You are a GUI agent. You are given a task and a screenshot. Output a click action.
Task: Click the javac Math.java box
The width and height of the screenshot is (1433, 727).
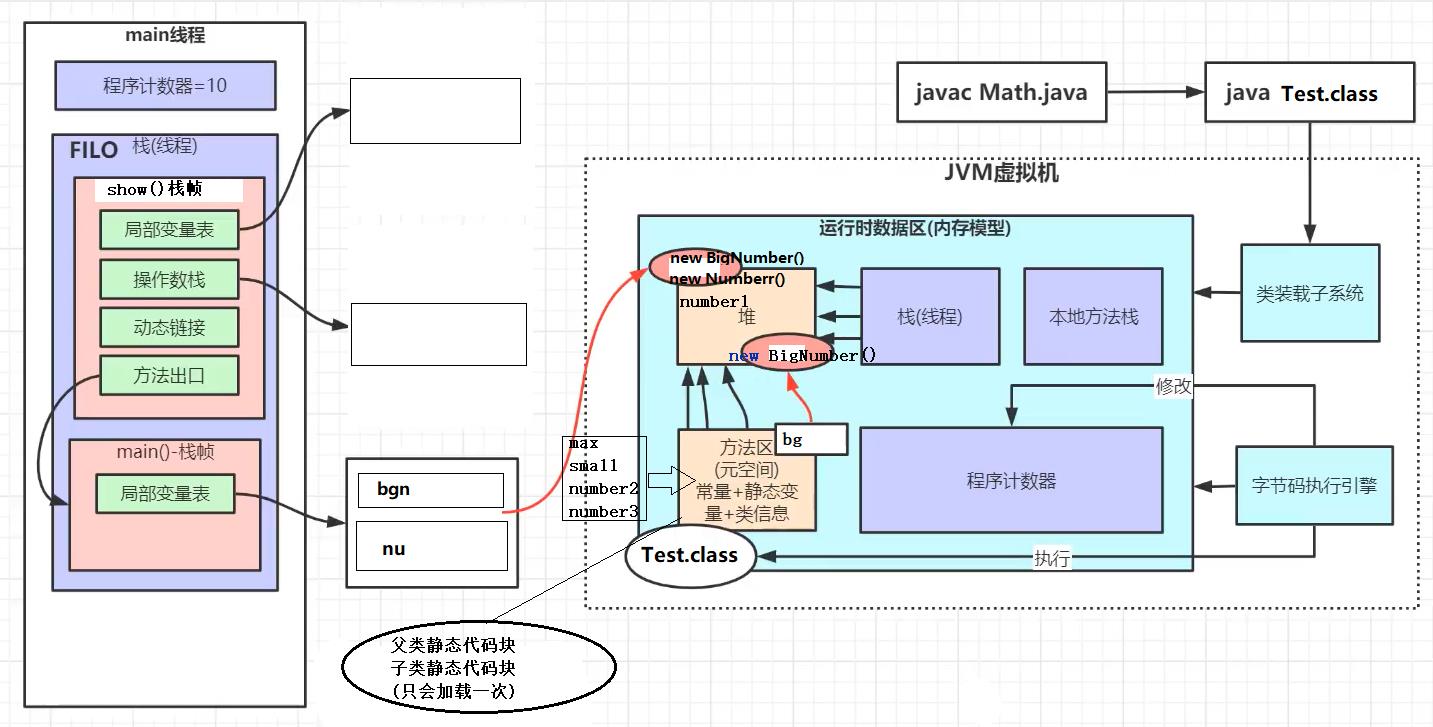1002,93
